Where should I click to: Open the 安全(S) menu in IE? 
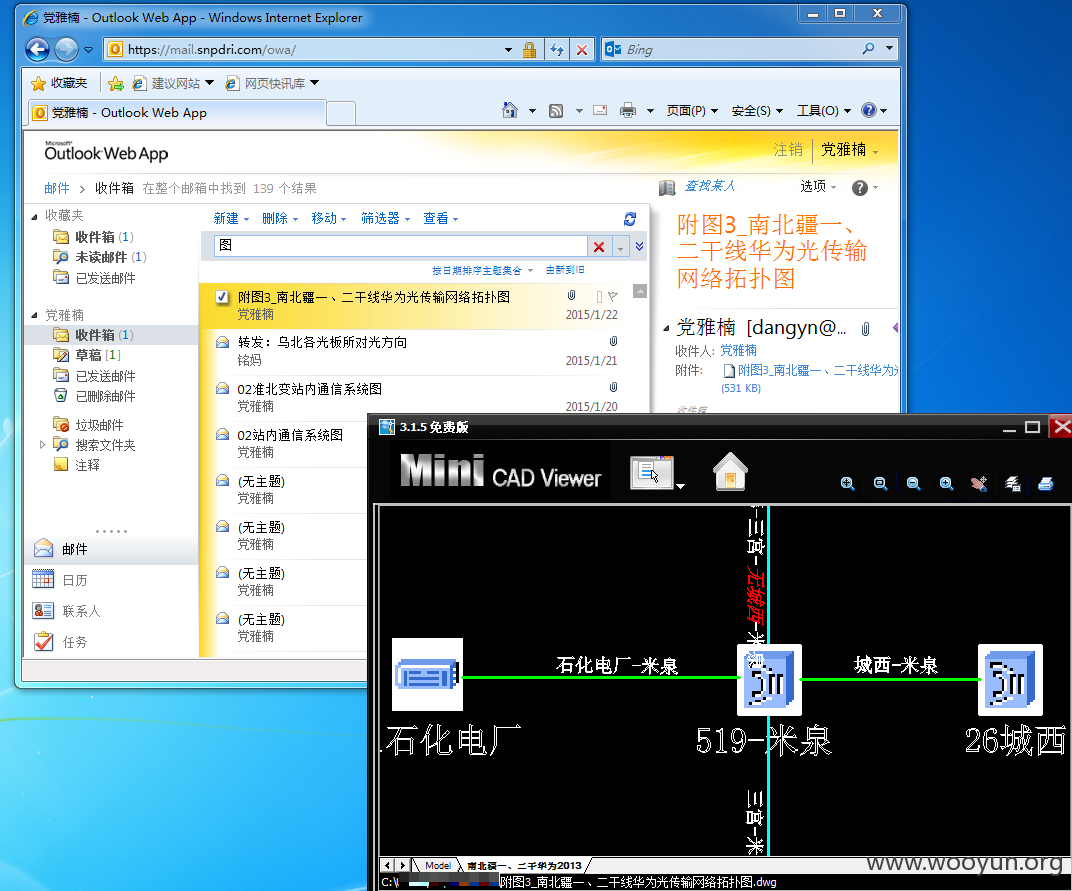click(757, 111)
